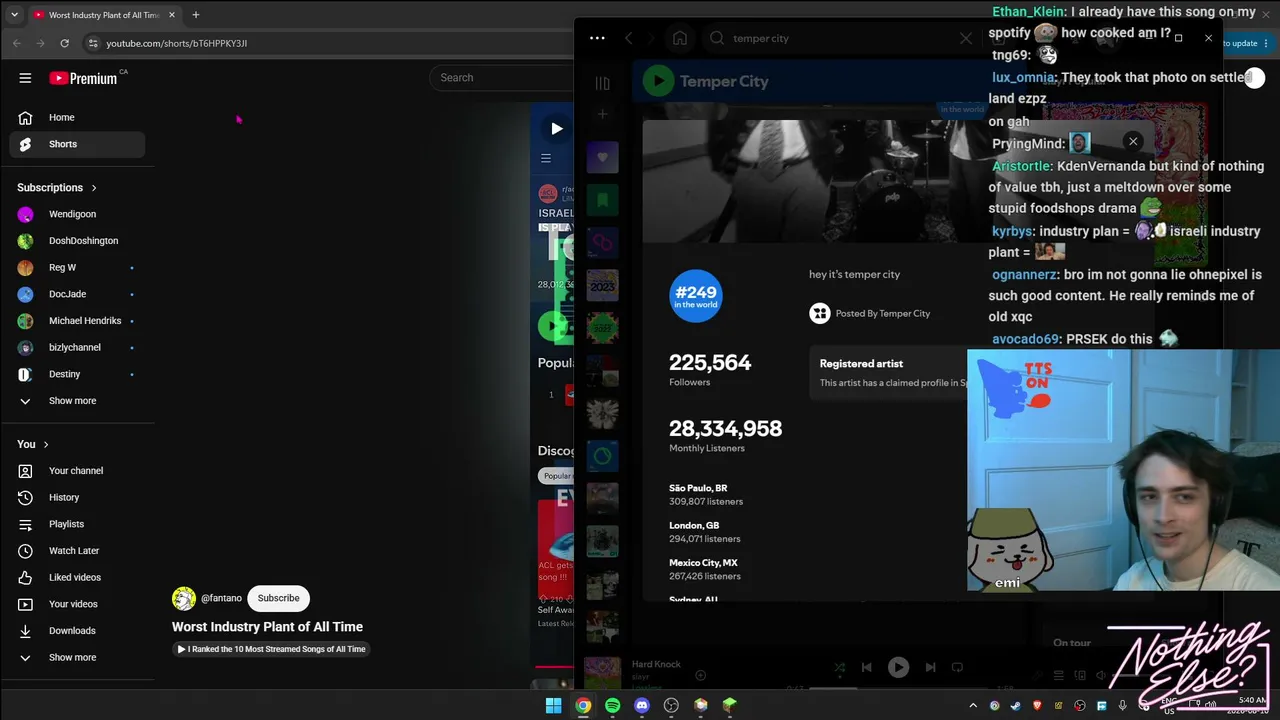Image resolution: width=1280 pixels, height=720 pixels.
Task: Toggle shuffle in the Spotify player
Action: point(839,667)
